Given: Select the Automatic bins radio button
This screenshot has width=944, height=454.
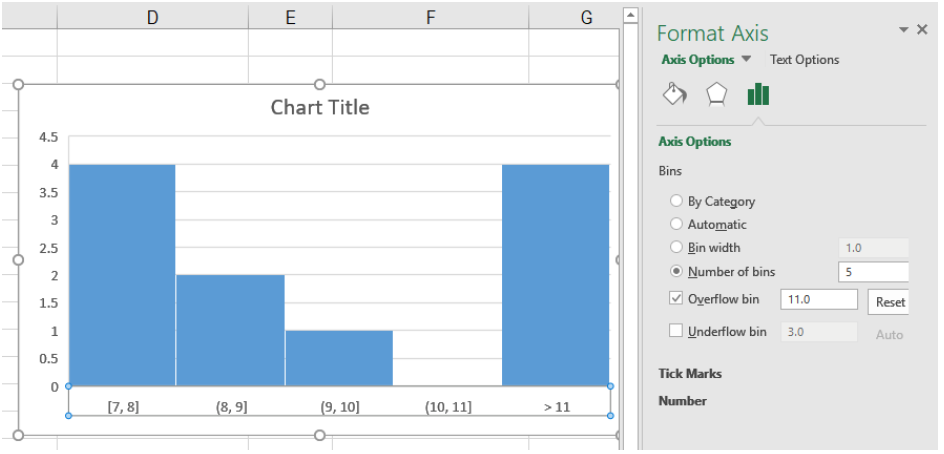Looking at the screenshot, I should tap(676, 225).
